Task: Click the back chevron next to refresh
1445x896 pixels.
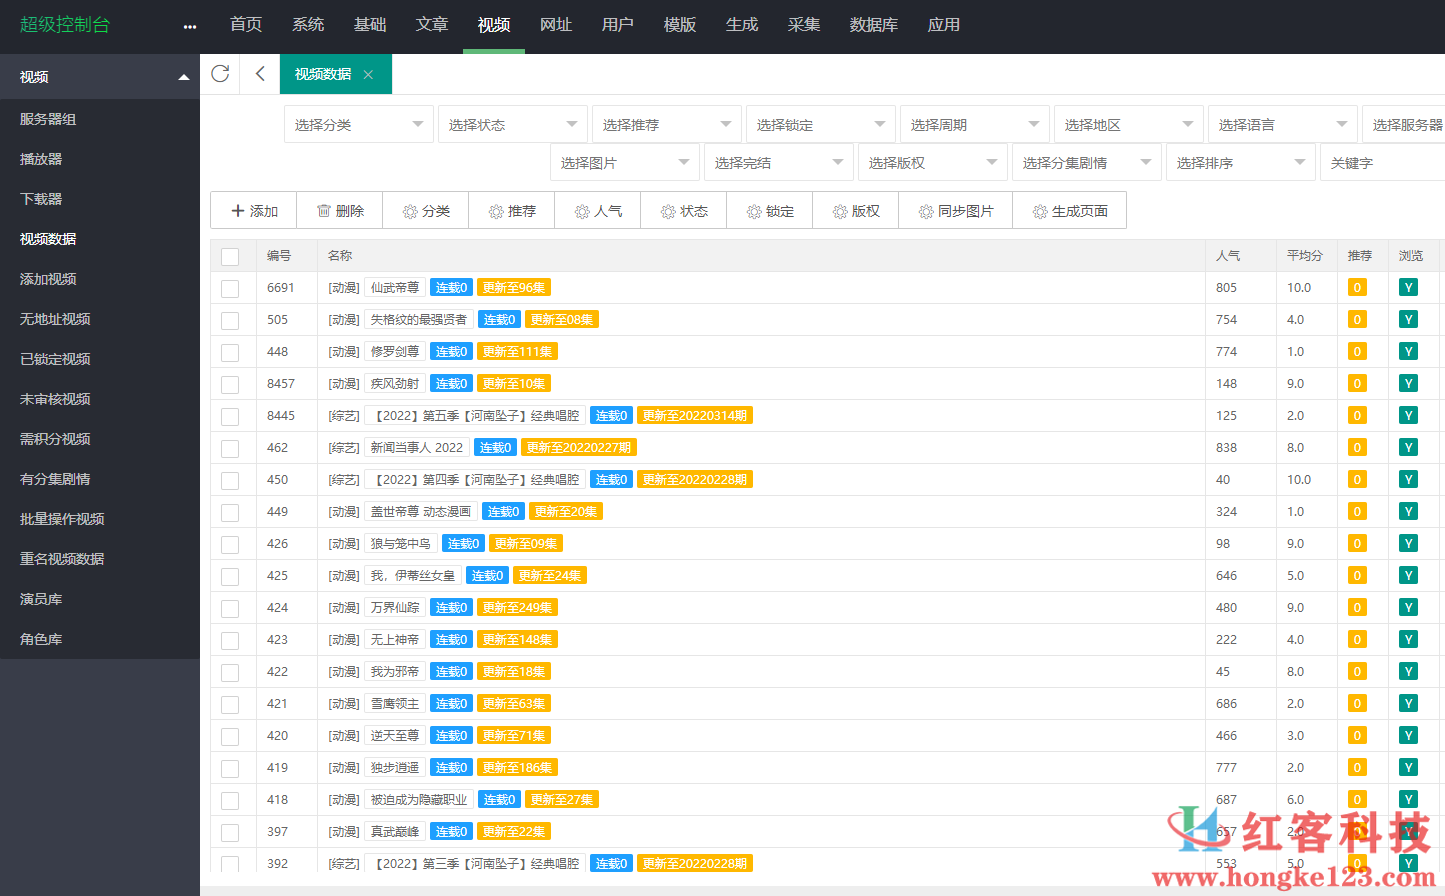Action: click(258, 73)
